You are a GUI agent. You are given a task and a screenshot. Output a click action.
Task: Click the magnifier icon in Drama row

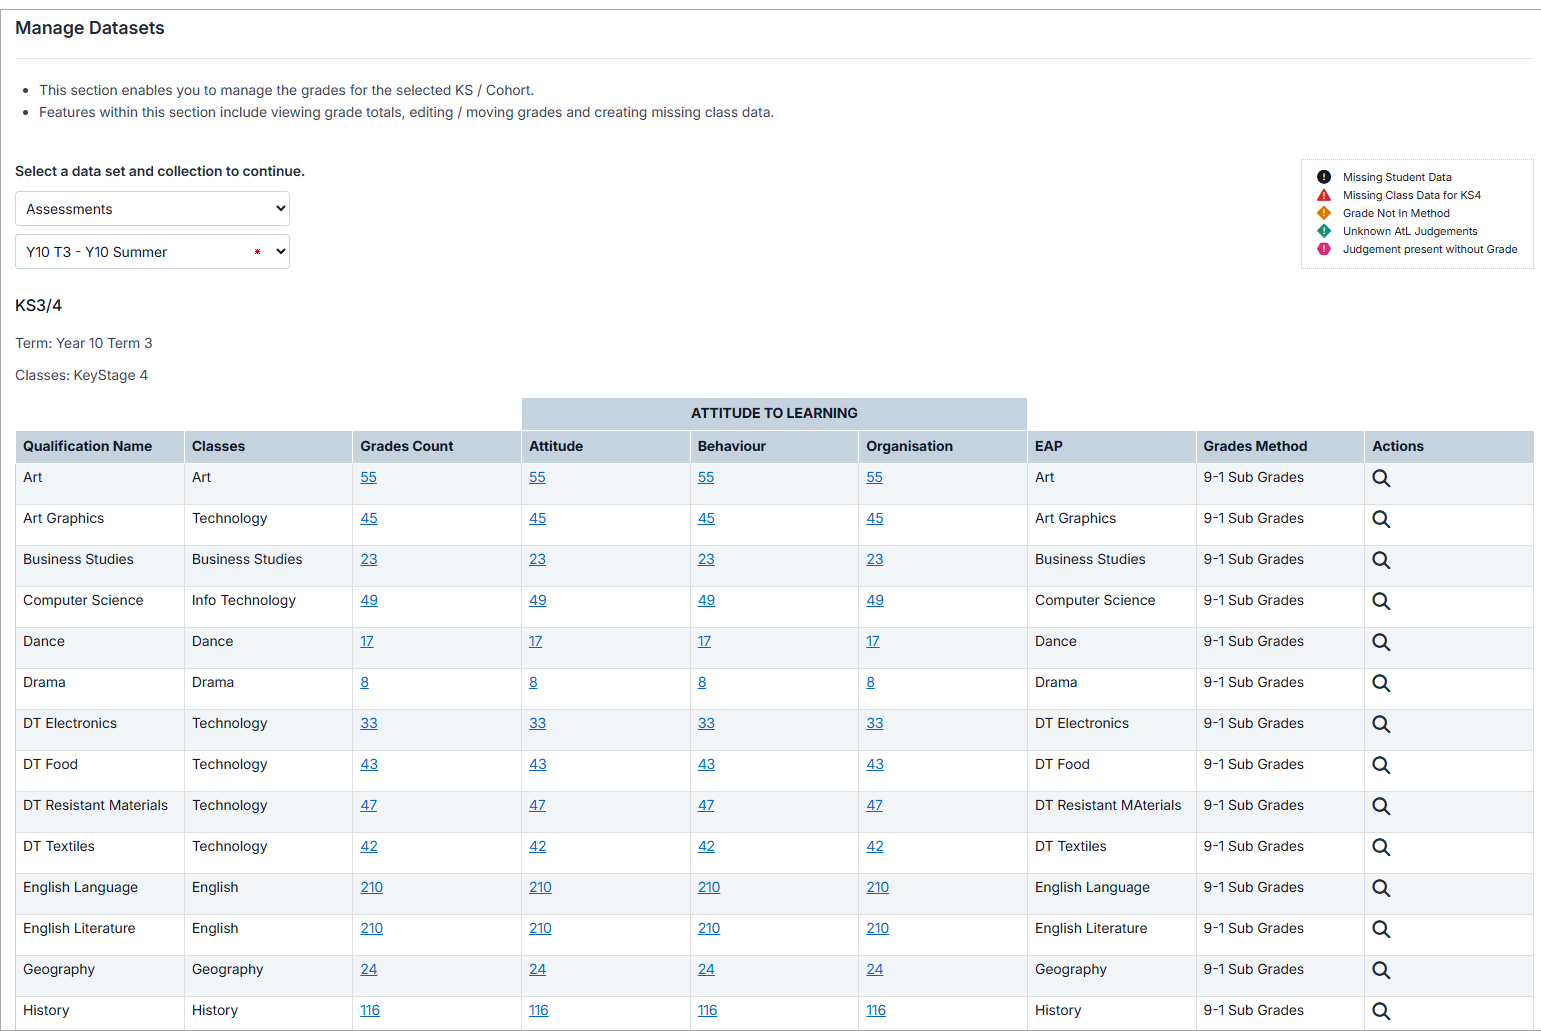[1381, 683]
